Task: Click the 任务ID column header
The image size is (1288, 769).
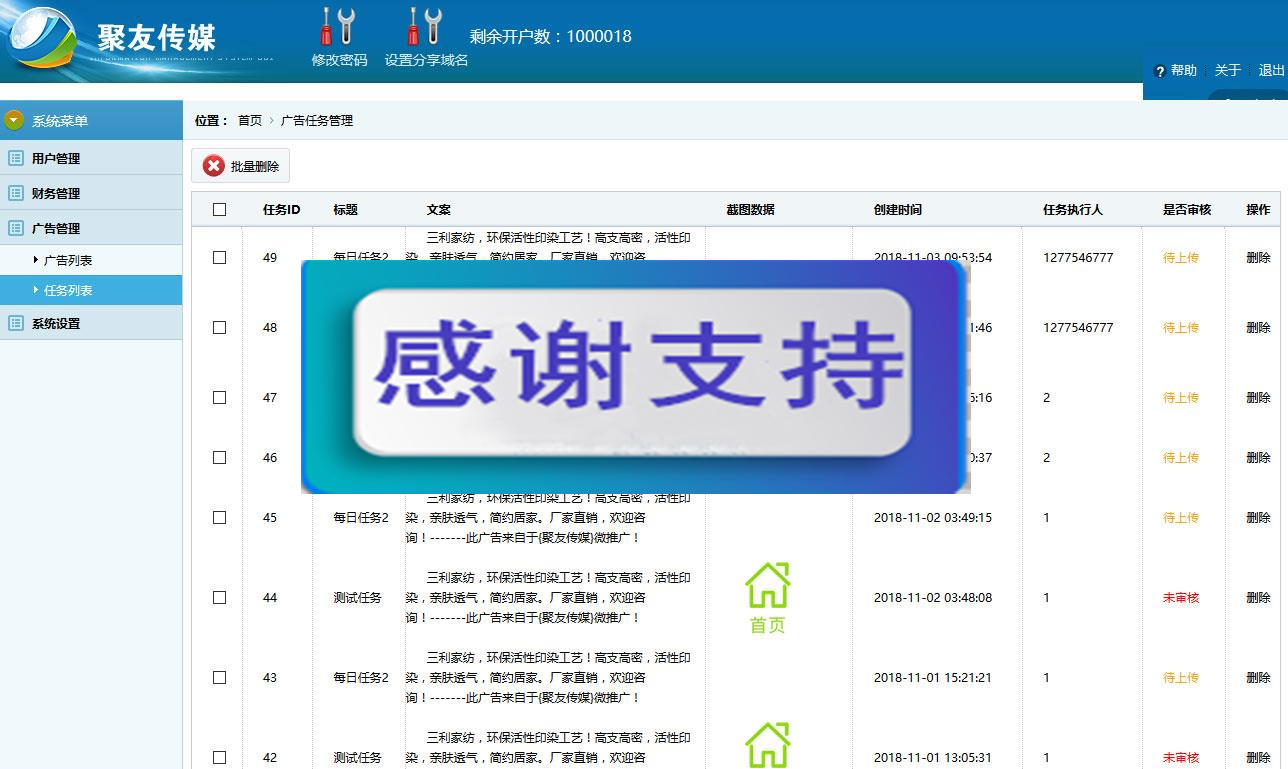Action: tap(281, 210)
